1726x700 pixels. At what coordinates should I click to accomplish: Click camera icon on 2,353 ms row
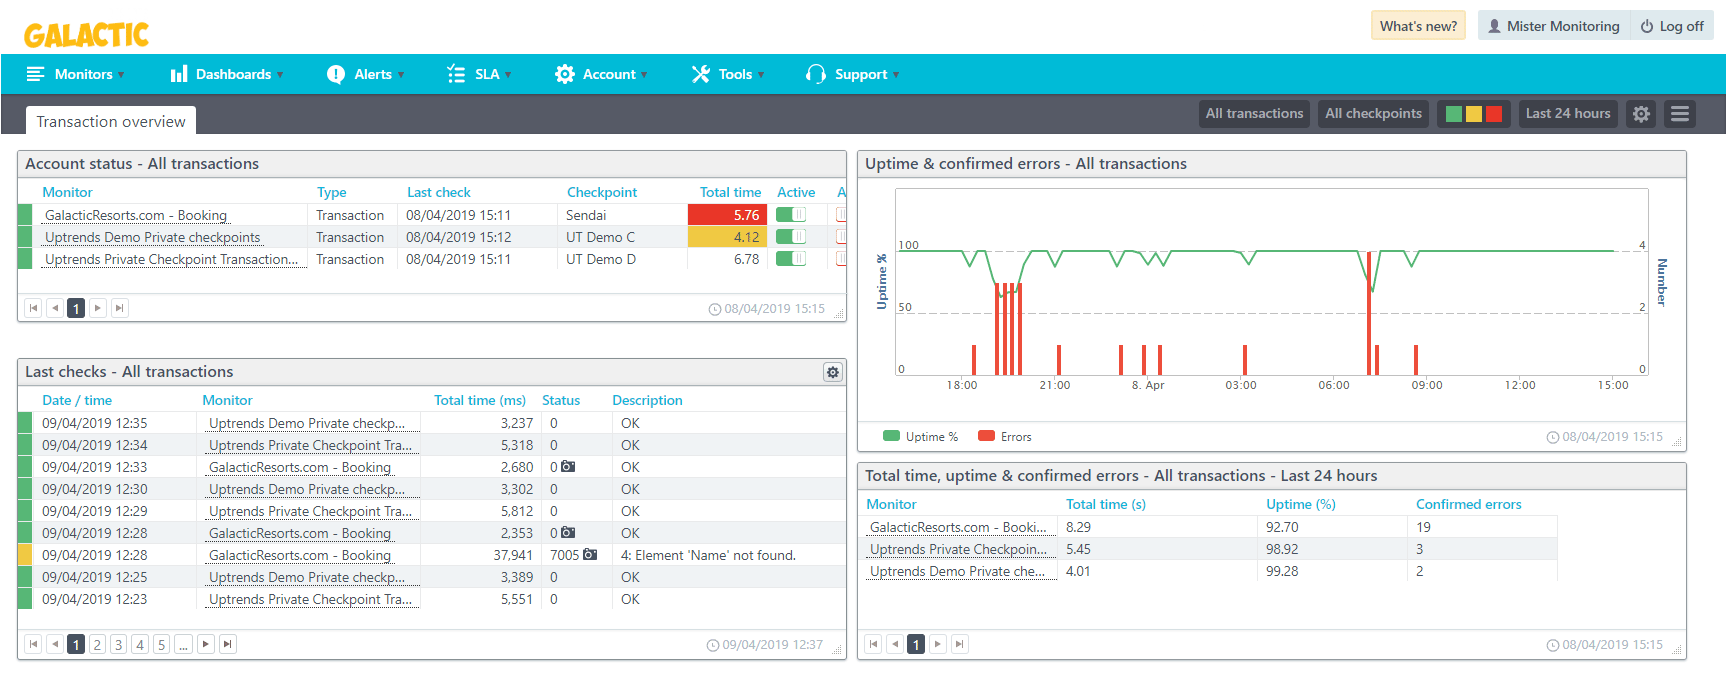click(568, 533)
